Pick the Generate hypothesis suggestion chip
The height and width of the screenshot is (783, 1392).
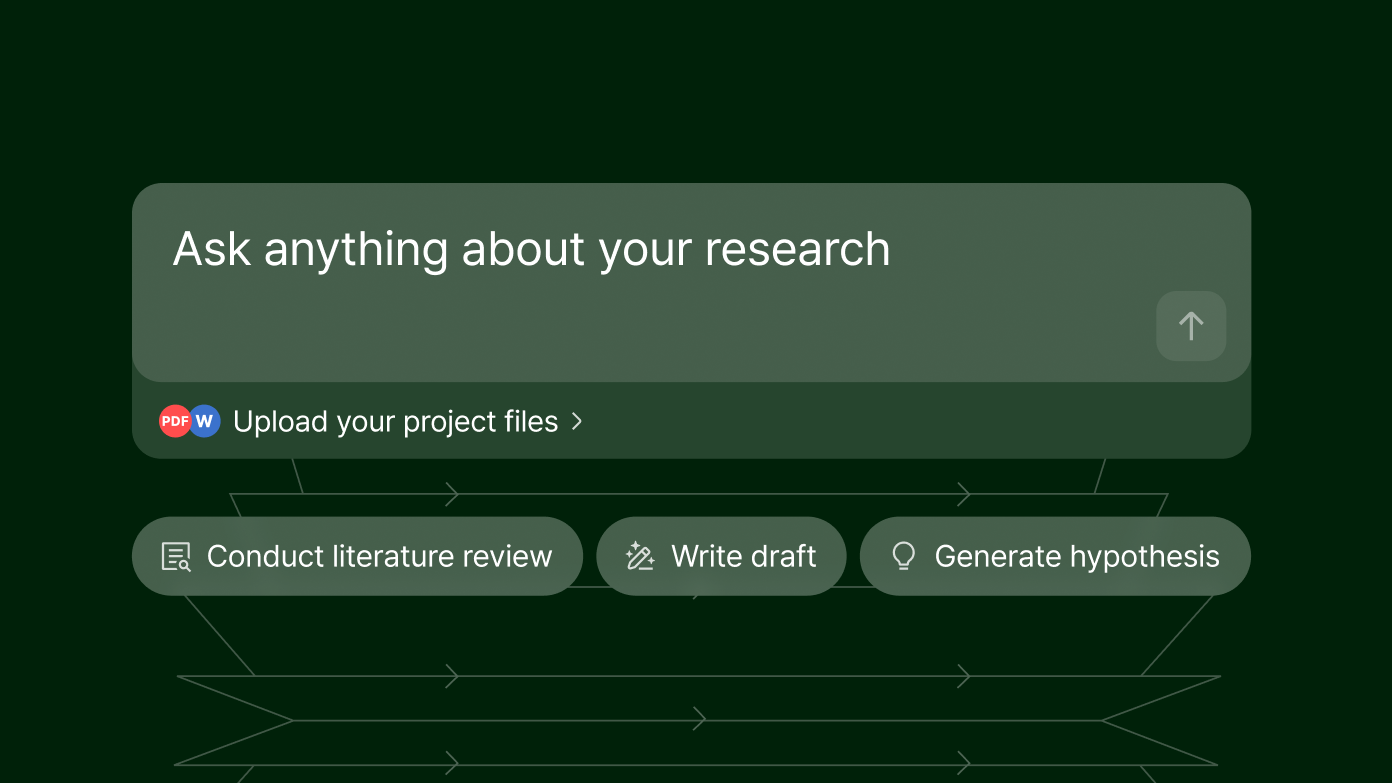pos(1055,556)
